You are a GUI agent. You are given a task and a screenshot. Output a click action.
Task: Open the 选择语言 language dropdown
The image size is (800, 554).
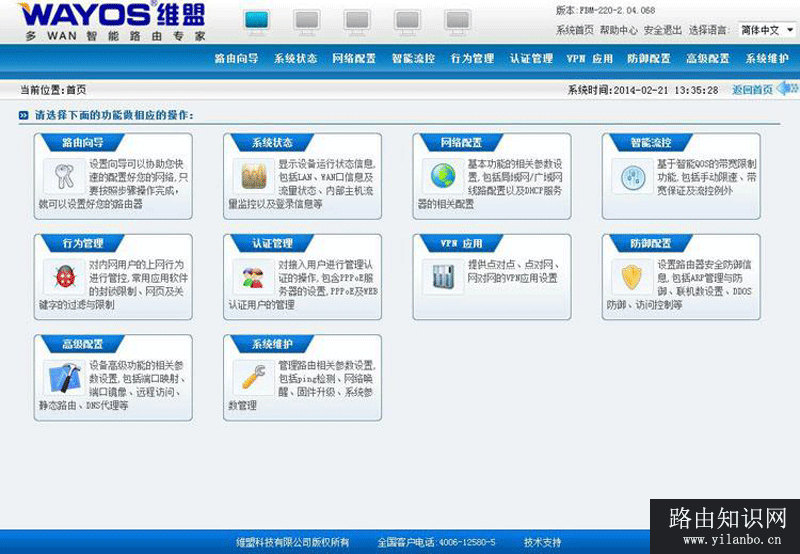[x=766, y=30]
